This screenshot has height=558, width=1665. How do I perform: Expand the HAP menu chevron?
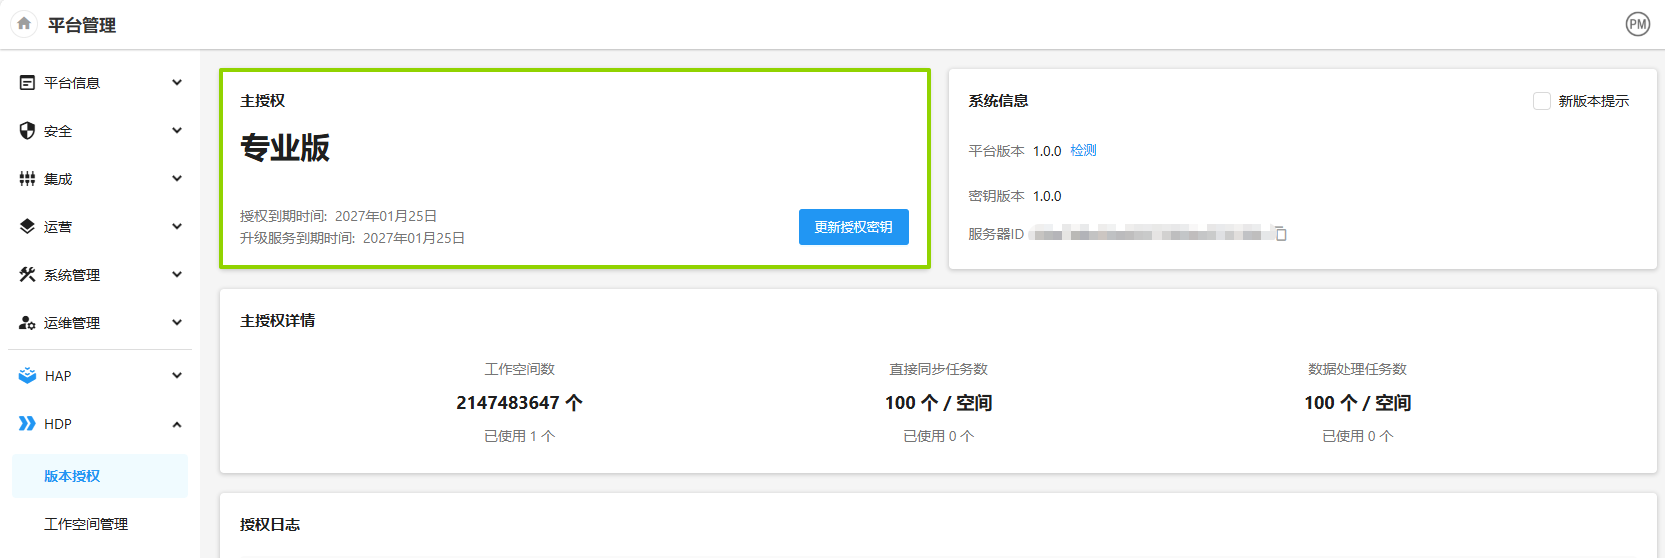177,376
